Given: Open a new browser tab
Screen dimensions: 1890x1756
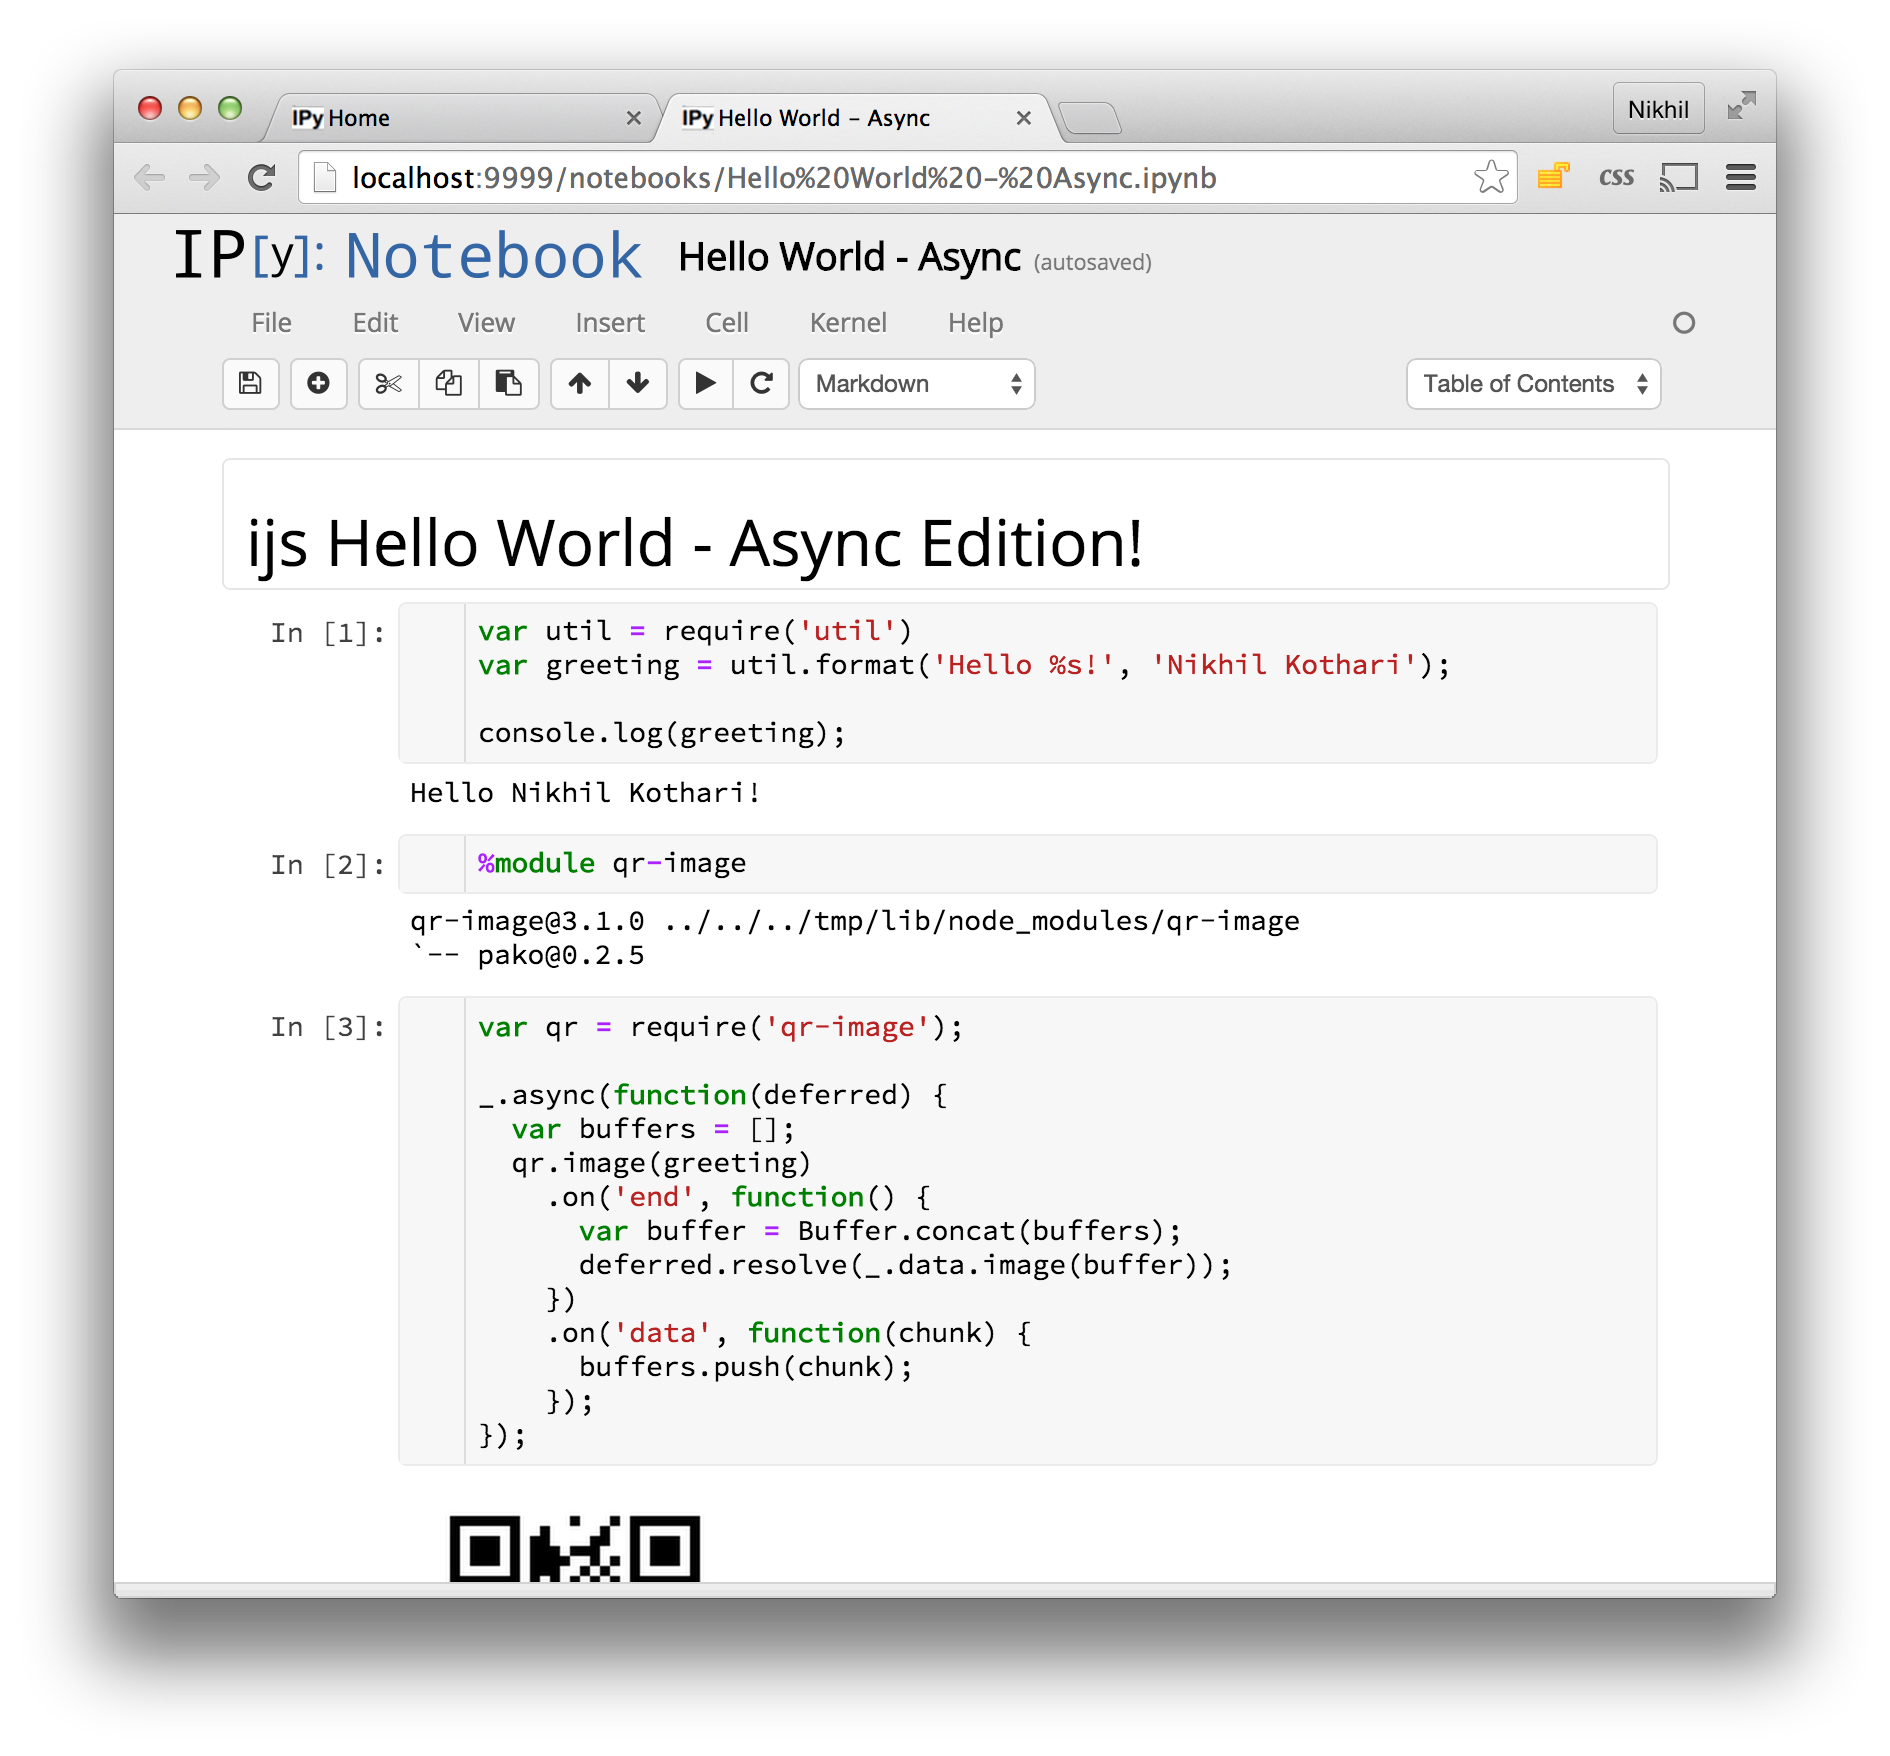Looking at the screenshot, I should pos(1090,118).
